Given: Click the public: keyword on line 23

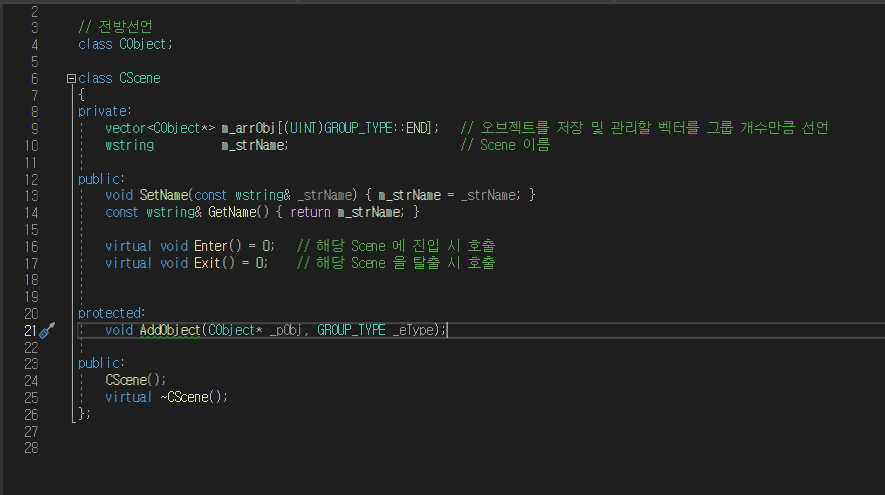Looking at the screenshot, I should [102, 363].
